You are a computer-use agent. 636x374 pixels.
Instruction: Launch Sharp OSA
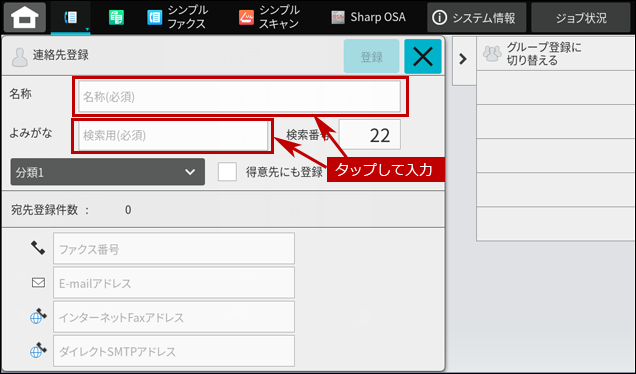[x=368, y=17]
